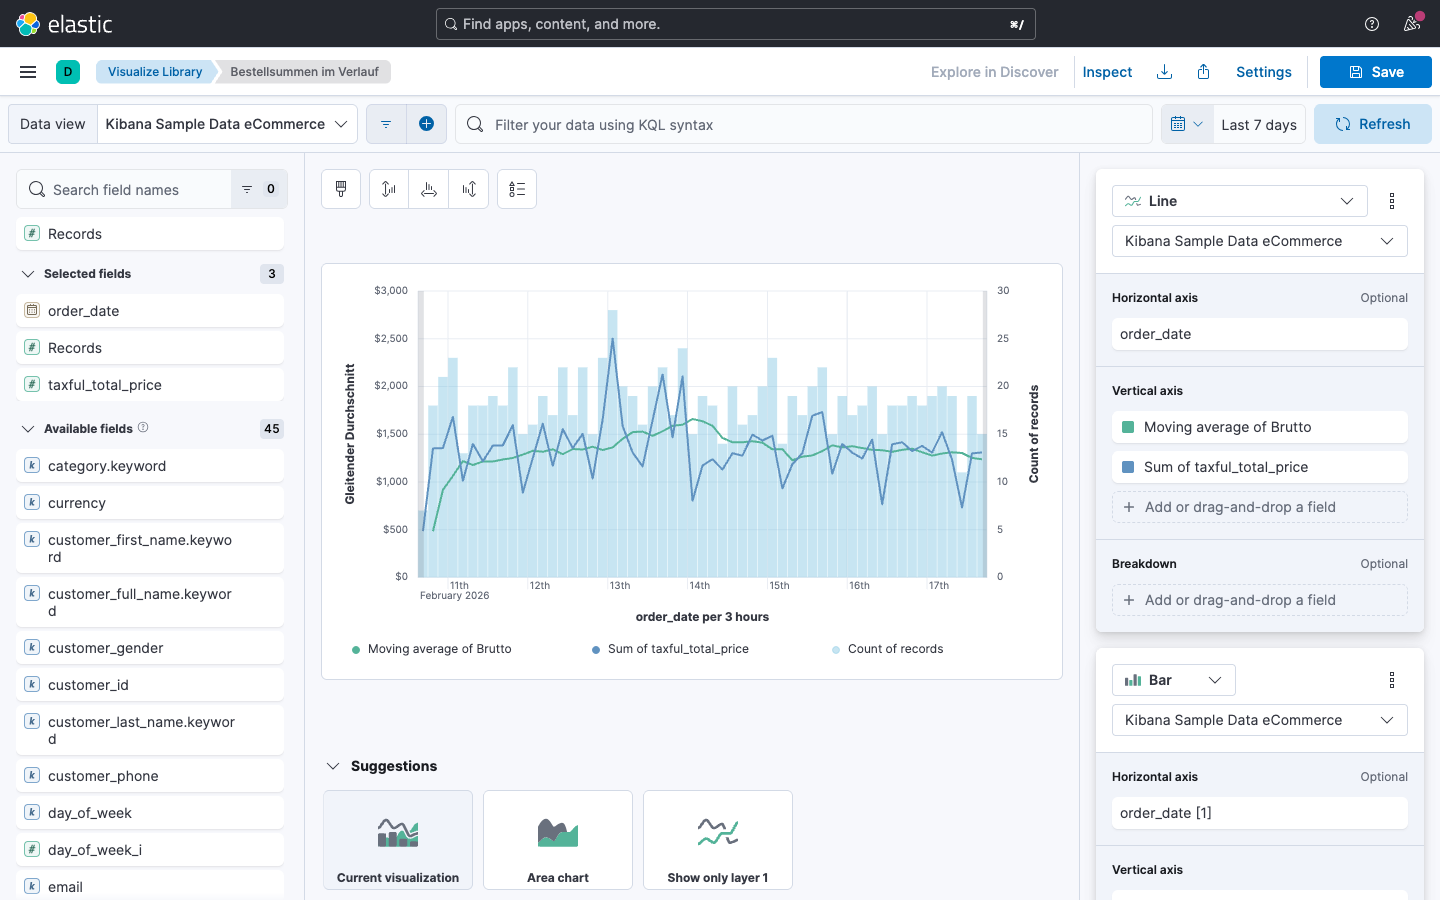Click the share icon in top bar
The width and height of the screenshot is (1440, 900).
(x=1204, y=72)
